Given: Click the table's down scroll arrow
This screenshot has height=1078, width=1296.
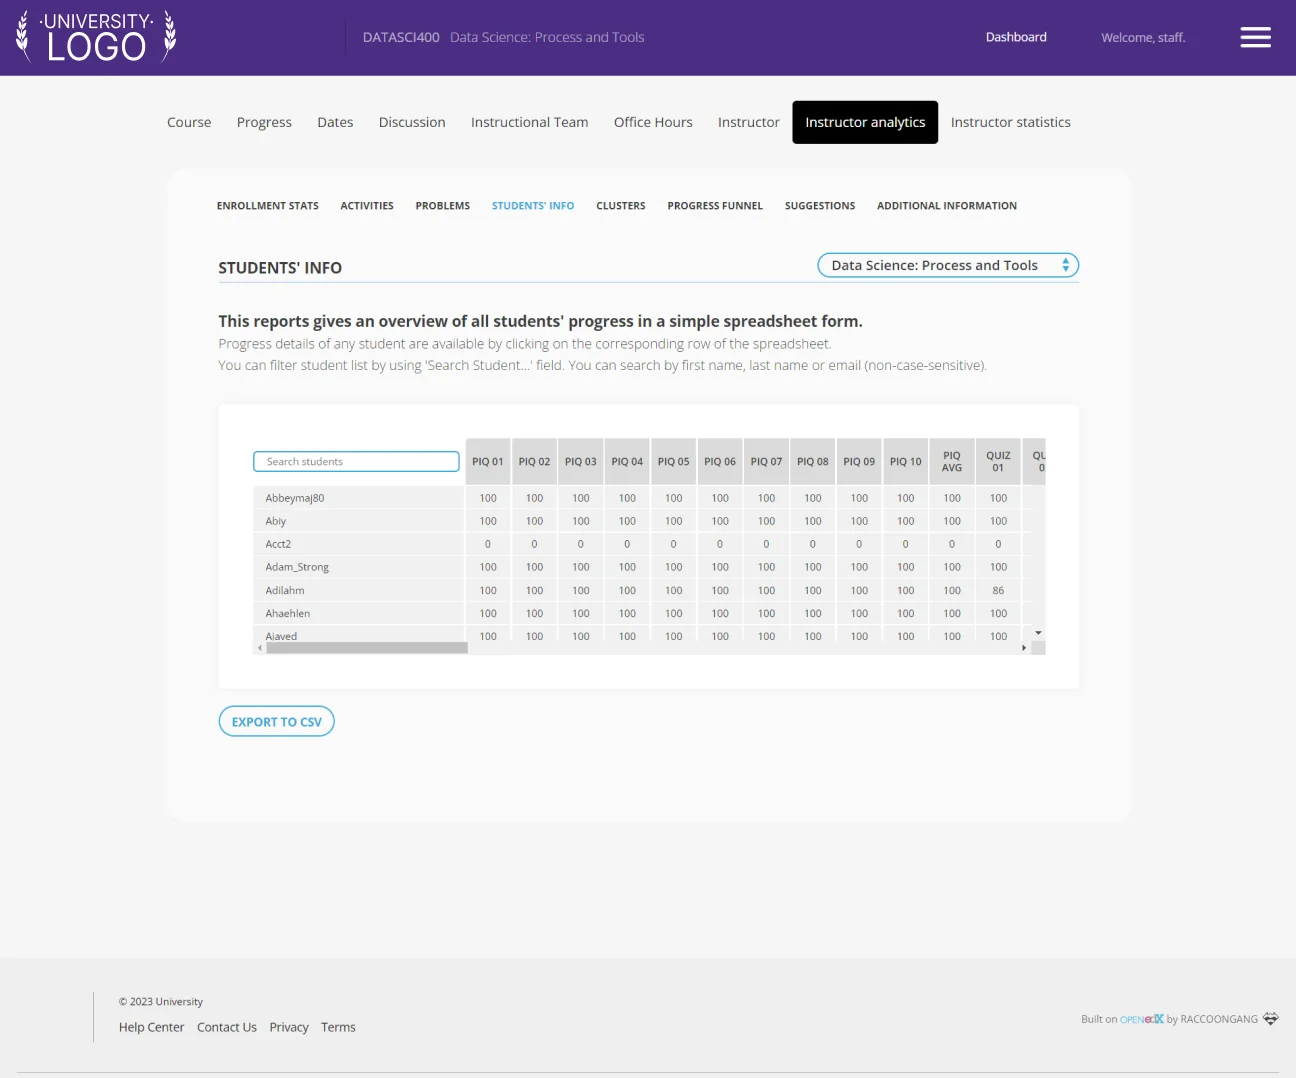Looking at the screenshot, I should (1038, 633).
